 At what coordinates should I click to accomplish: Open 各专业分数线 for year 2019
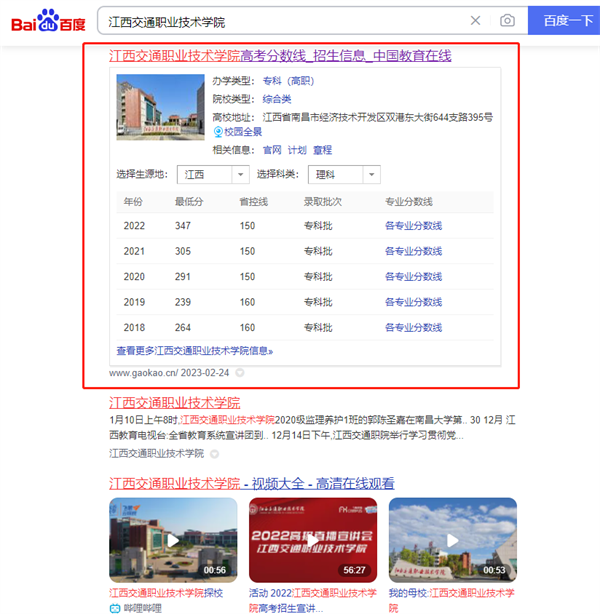point(414,302)
